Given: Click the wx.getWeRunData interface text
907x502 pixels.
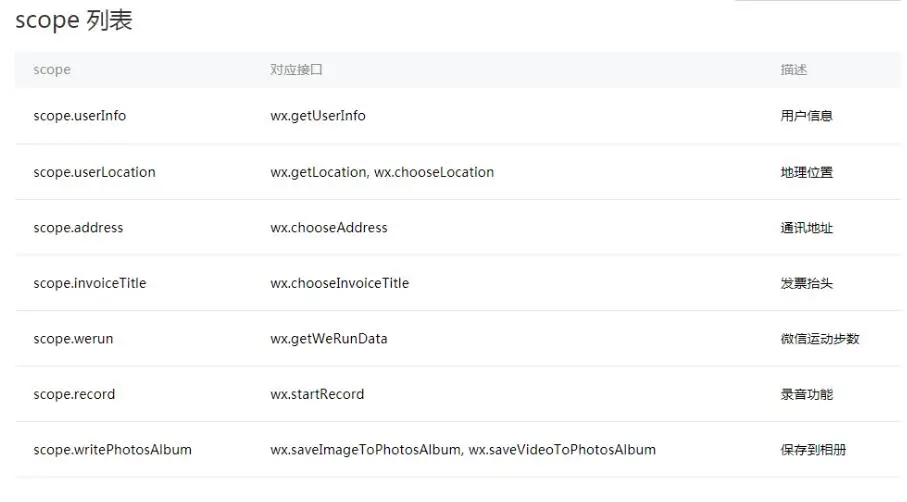Looking at the screenshot, I should pyautogui.click(x=329, y=339).
